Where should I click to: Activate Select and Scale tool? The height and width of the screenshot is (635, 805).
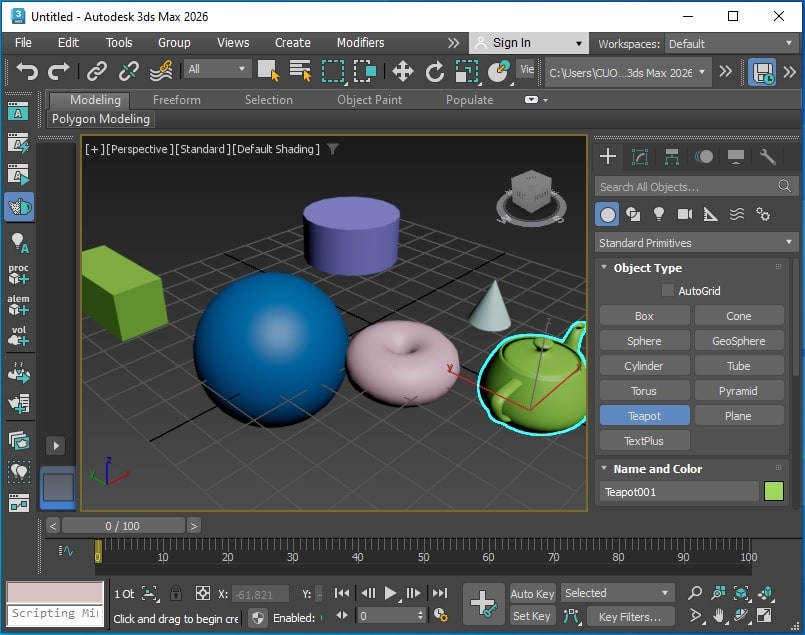[x=467, y=71]
